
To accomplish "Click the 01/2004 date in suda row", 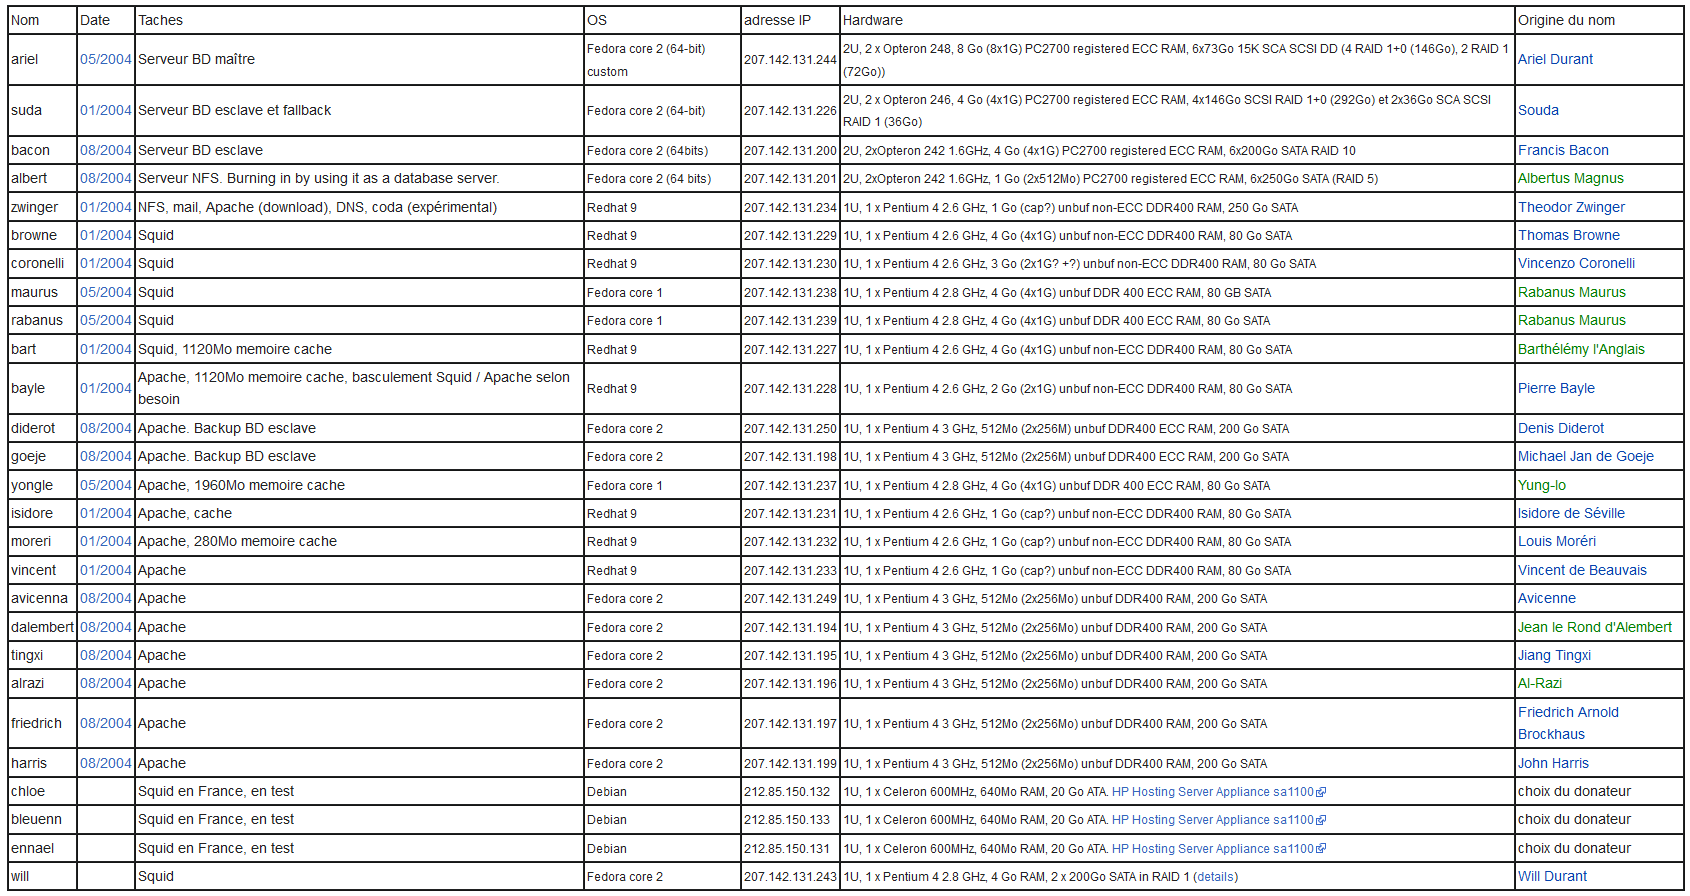I will [105, 110].
